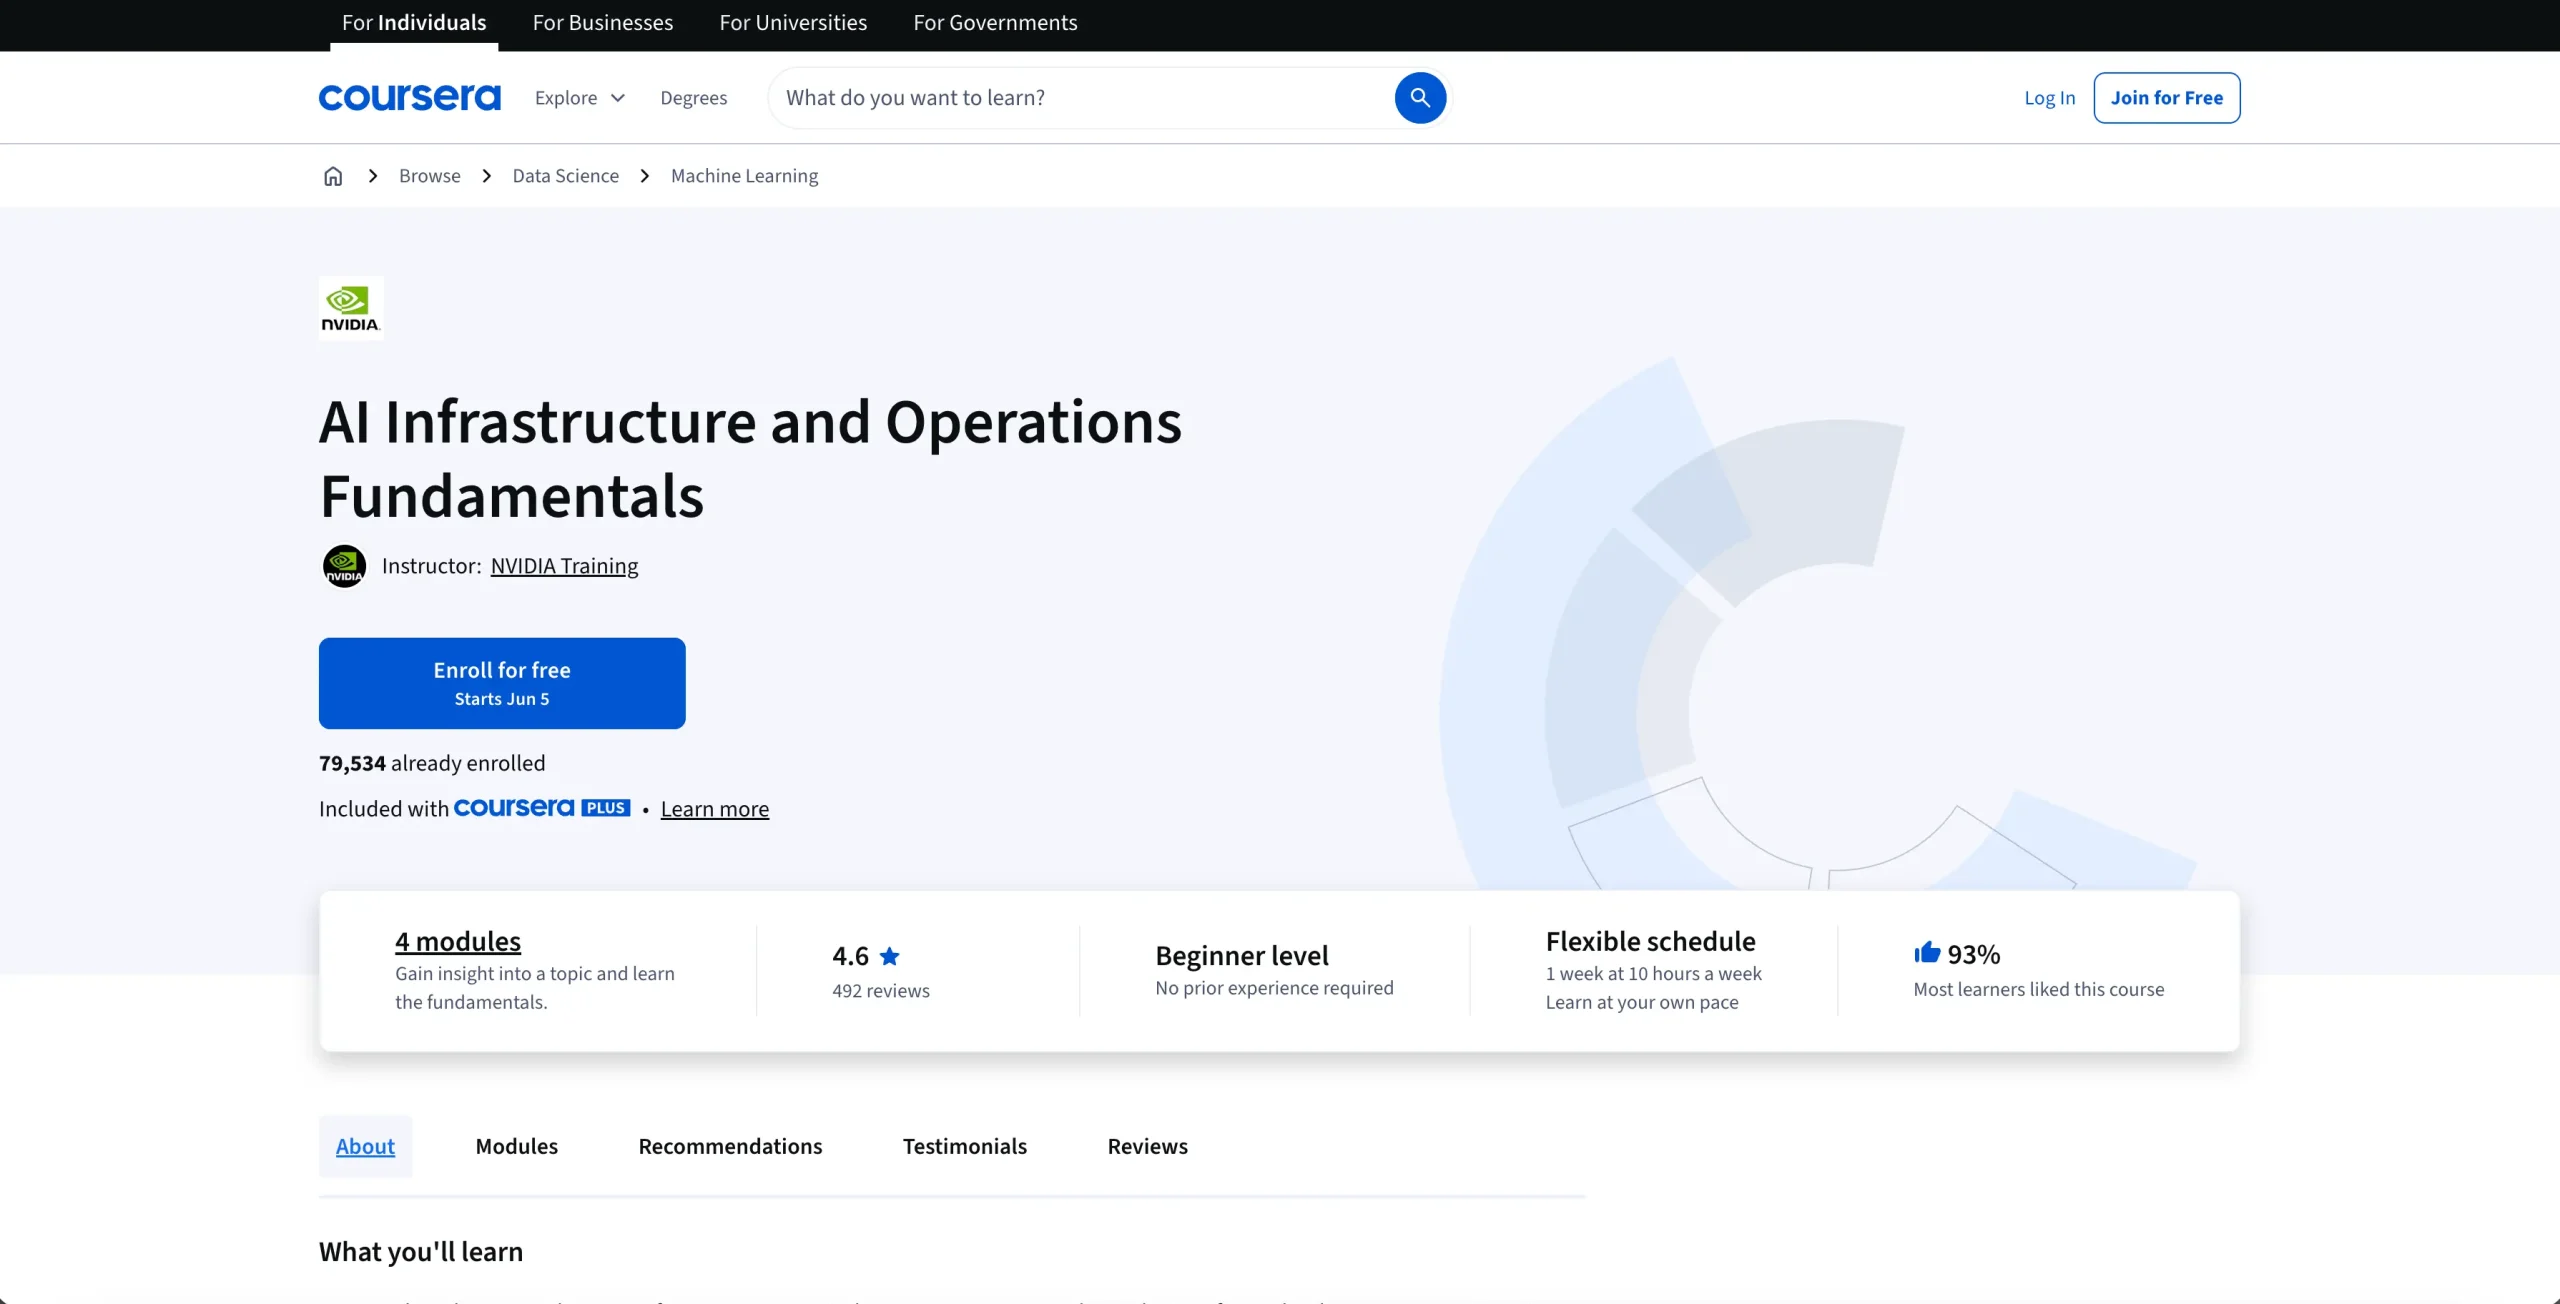Go to Browse breadcrumb
2560x1304 pixels.
[430, 176]
